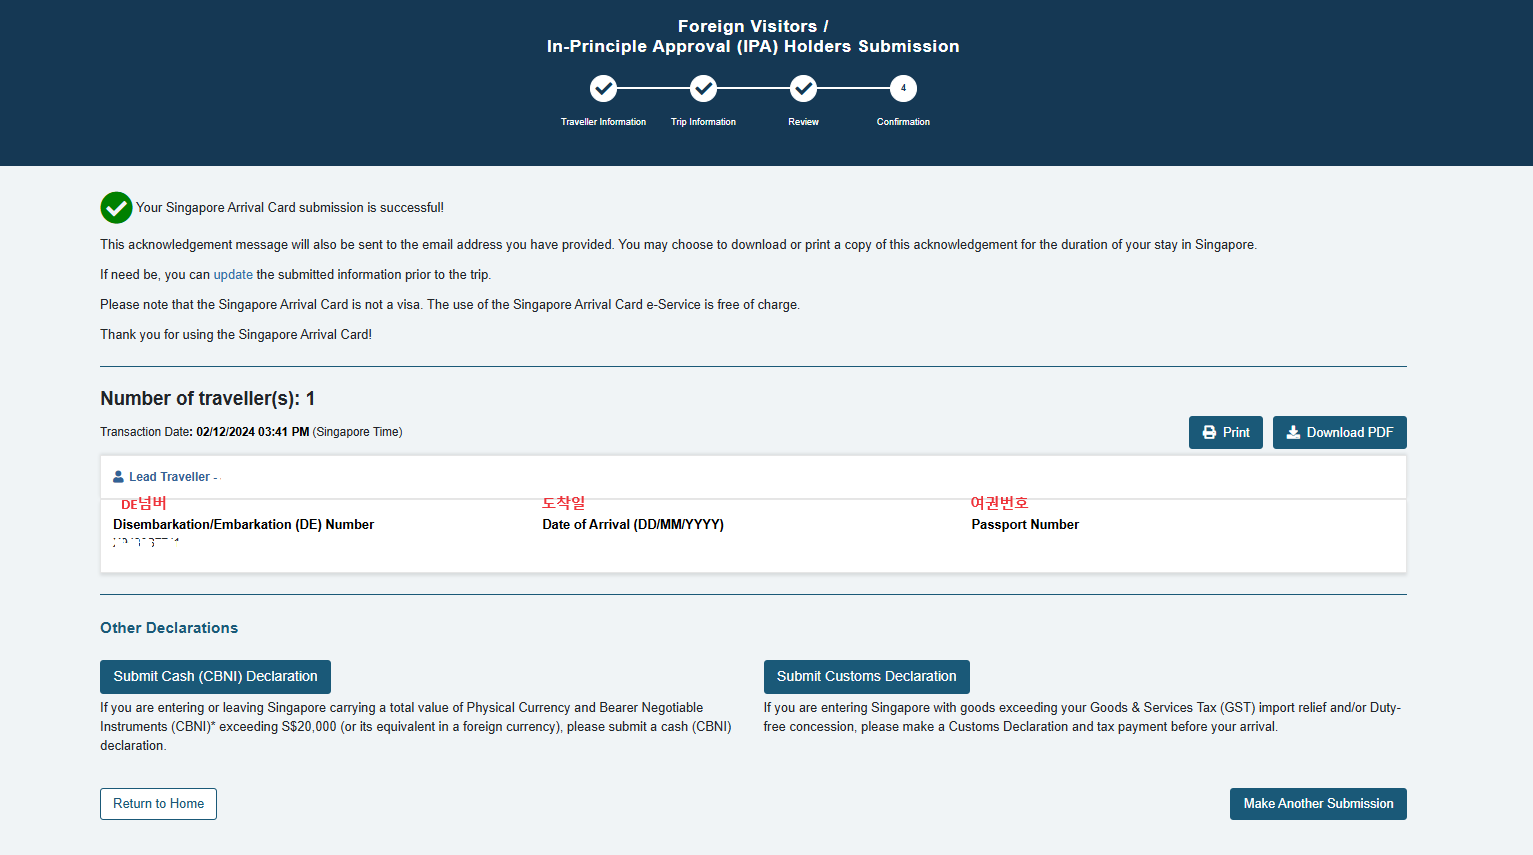Viewport: 1533px width, 855px height.
Task: Click the Review step checkmark circle
Action: [x=803, y=89]
